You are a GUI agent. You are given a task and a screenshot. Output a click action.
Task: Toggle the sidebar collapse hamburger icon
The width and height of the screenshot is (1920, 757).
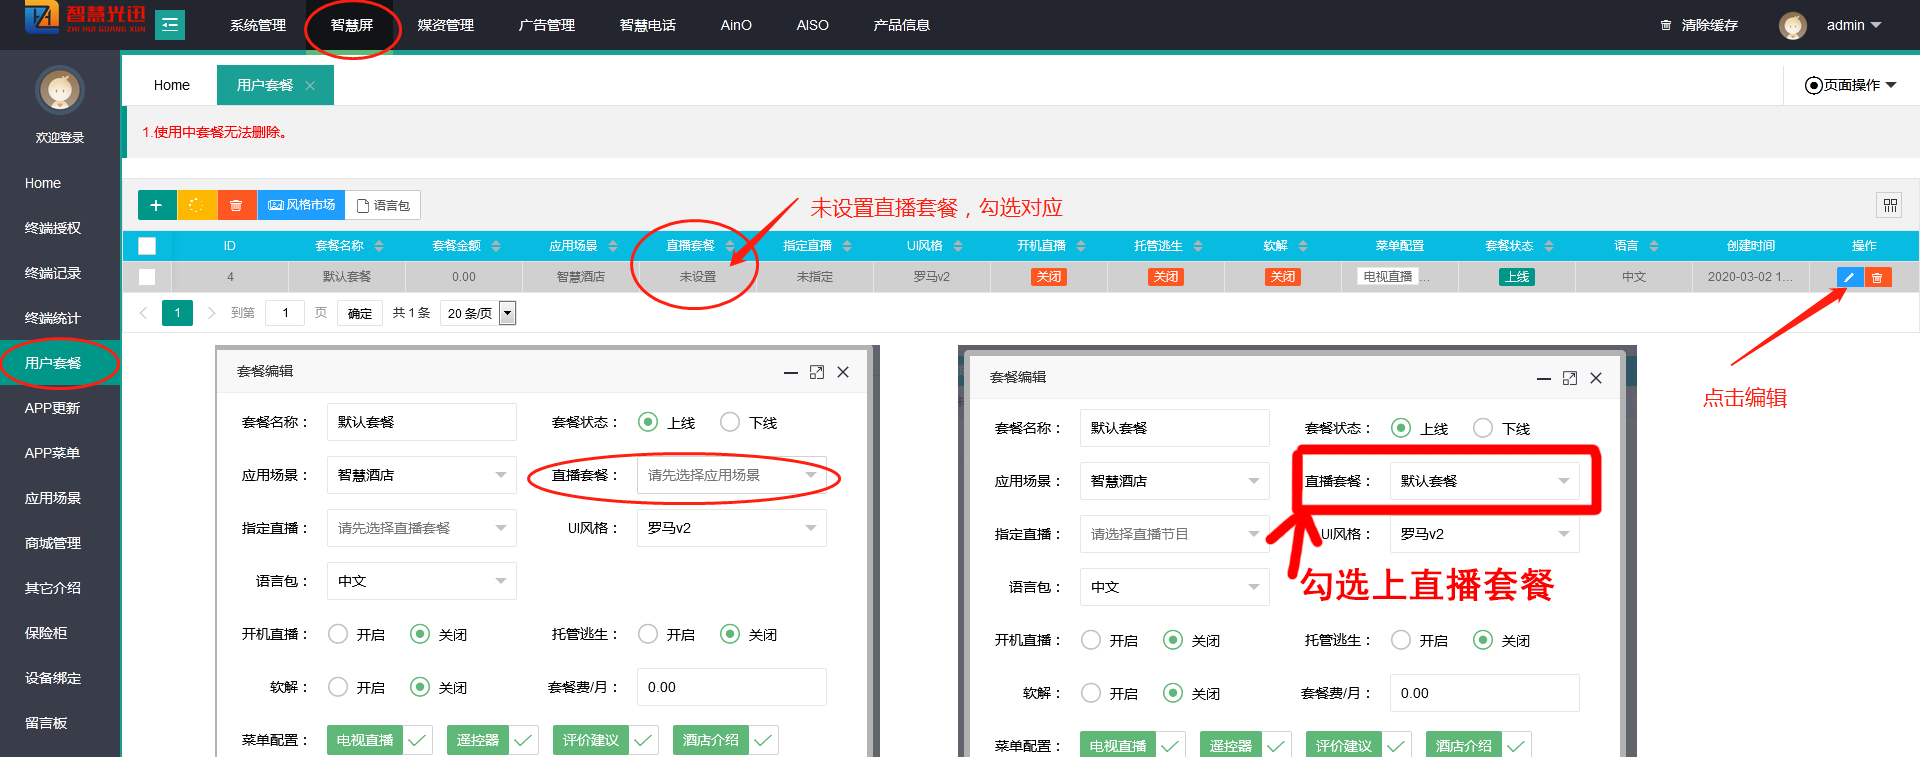tap(170, 24)
